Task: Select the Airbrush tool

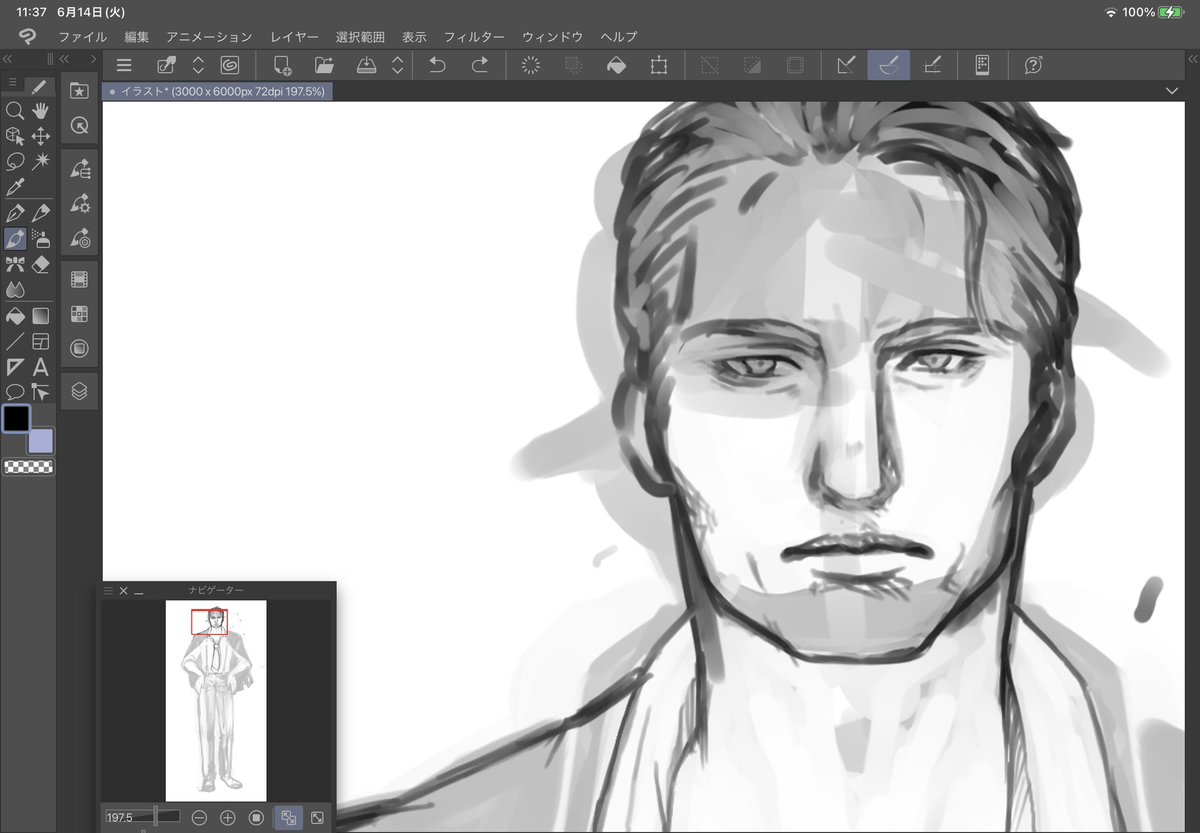Action: pyautogui.click(x=41, y=239)
